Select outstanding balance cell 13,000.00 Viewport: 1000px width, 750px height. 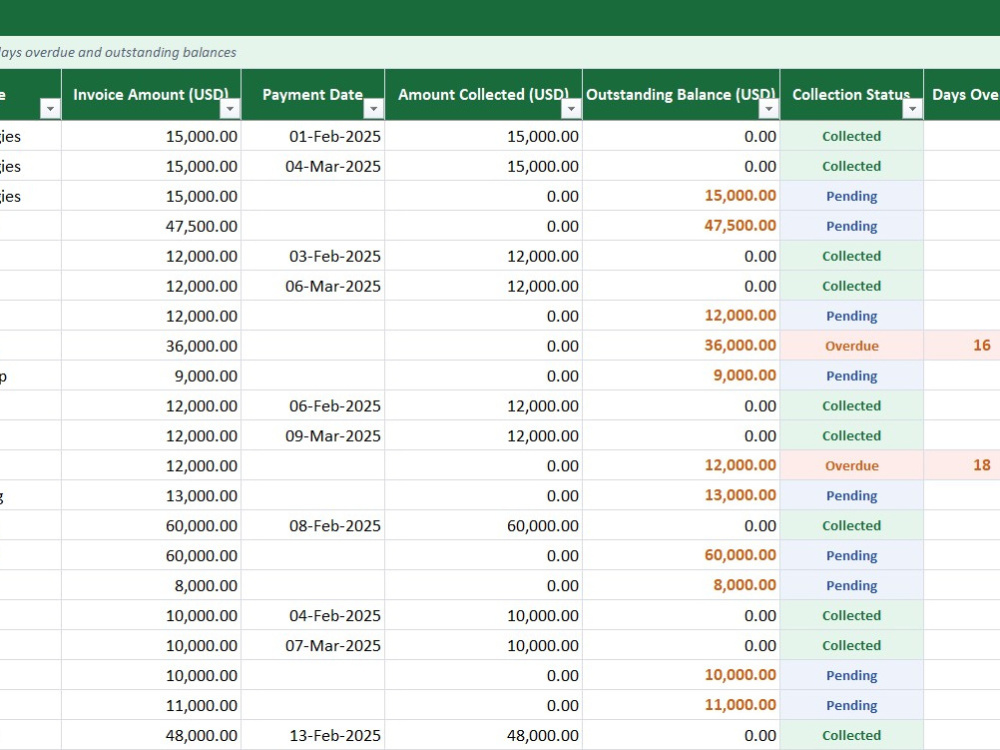681,496
